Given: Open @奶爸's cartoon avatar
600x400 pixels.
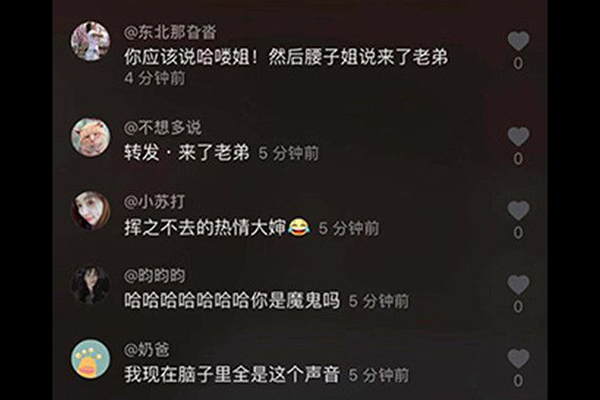Looking at the screenshot, I should click(x=91, y=359).
